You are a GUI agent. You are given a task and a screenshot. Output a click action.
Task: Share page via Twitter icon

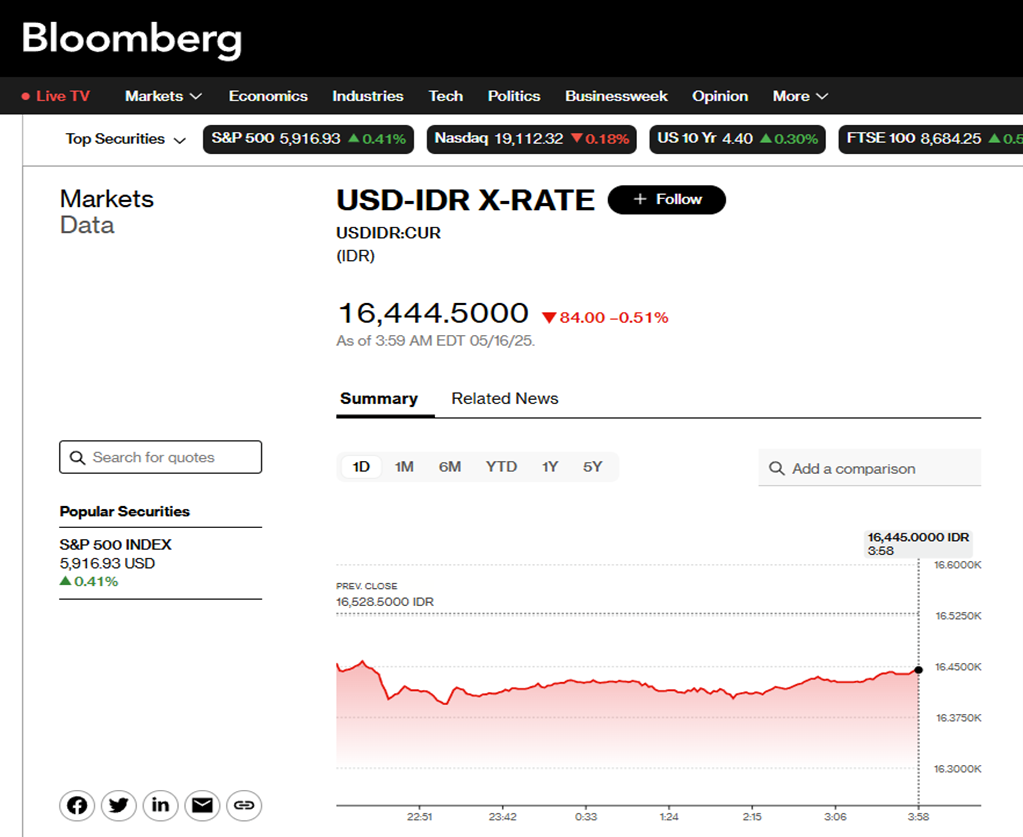pos(119,805)
